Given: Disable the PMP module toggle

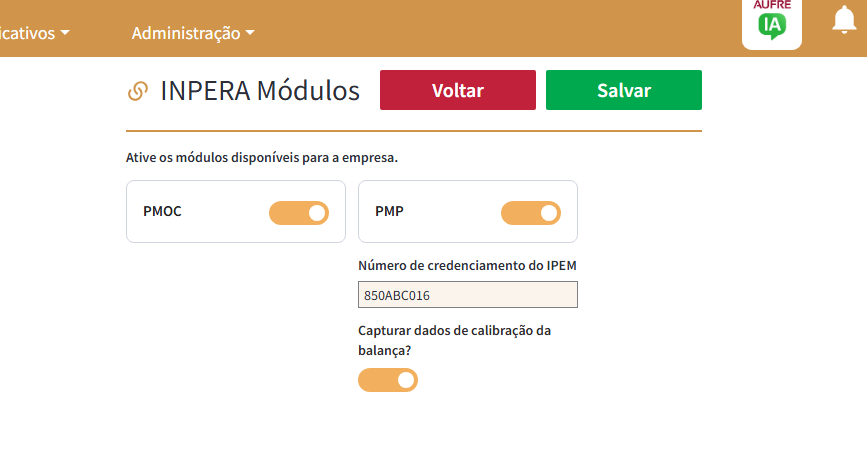Looking at the screenshot, I should pos(531,213).
